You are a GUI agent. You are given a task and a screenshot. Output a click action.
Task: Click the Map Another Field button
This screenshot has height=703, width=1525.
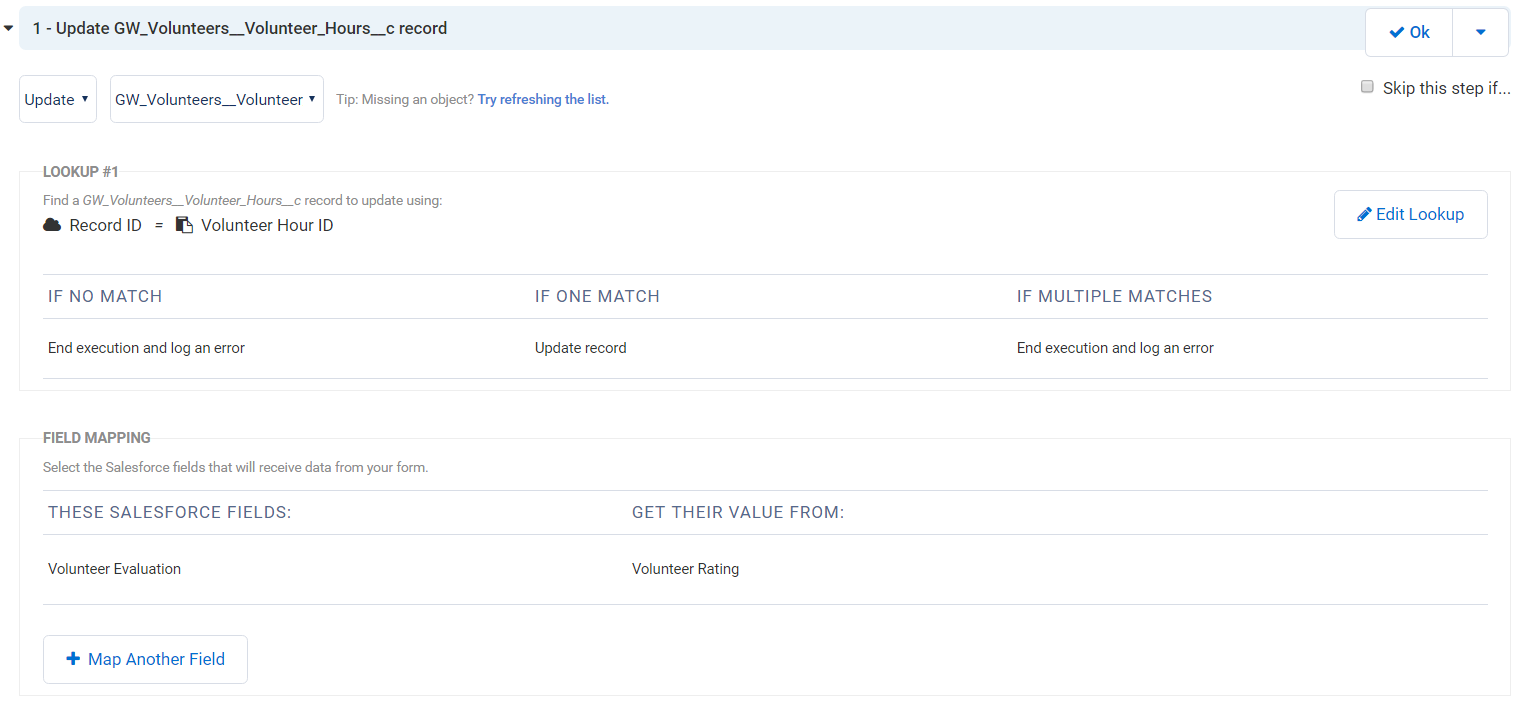pyautogui.click(x=145, y=659)
